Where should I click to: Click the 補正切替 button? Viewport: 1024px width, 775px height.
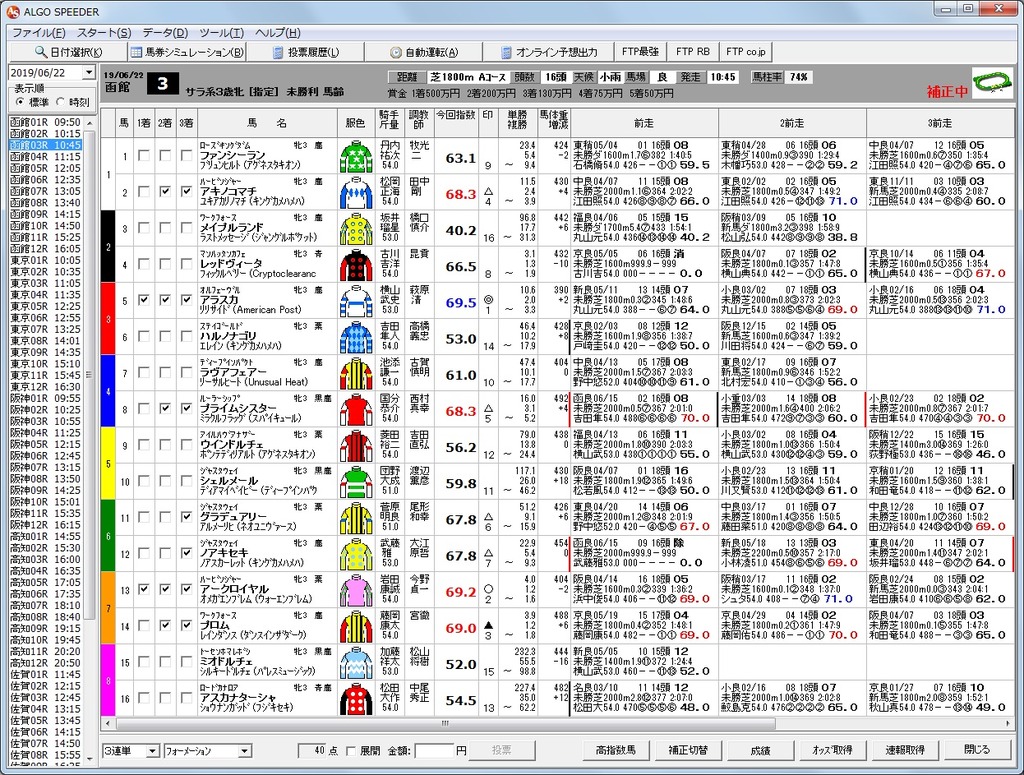688,750
